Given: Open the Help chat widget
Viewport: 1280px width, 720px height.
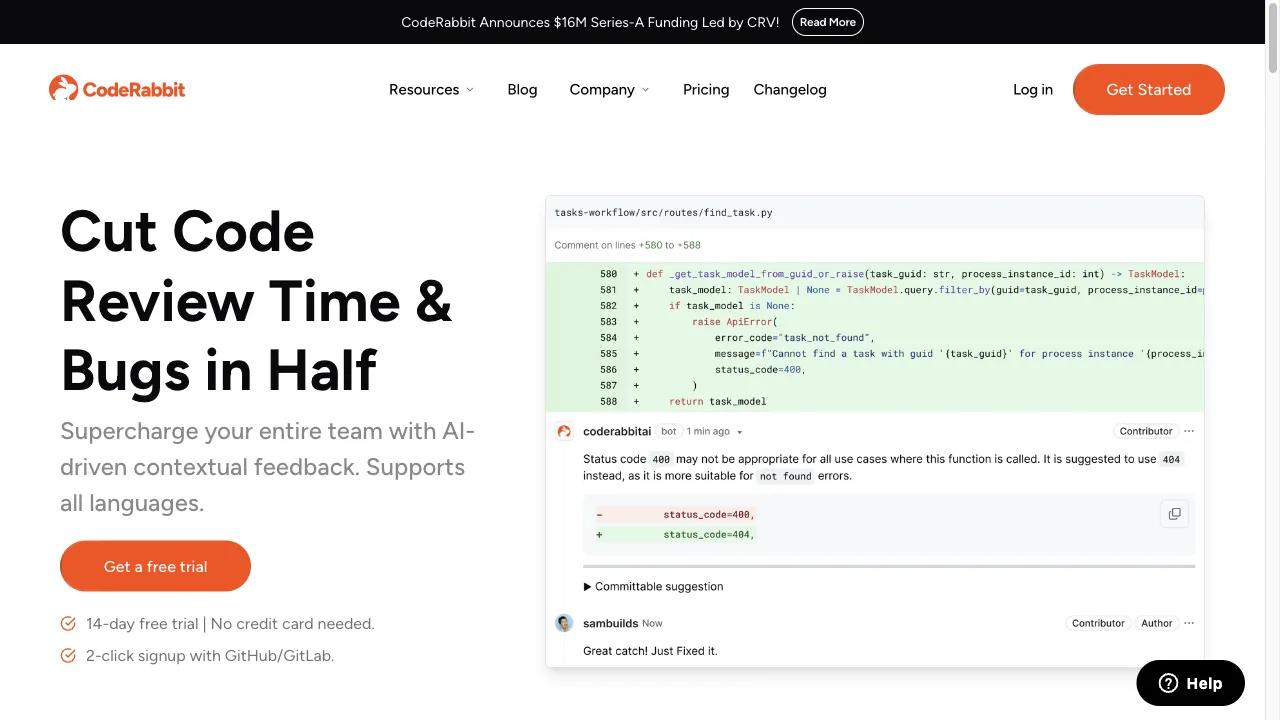Looking at the screenshot, I should 1190,683.
